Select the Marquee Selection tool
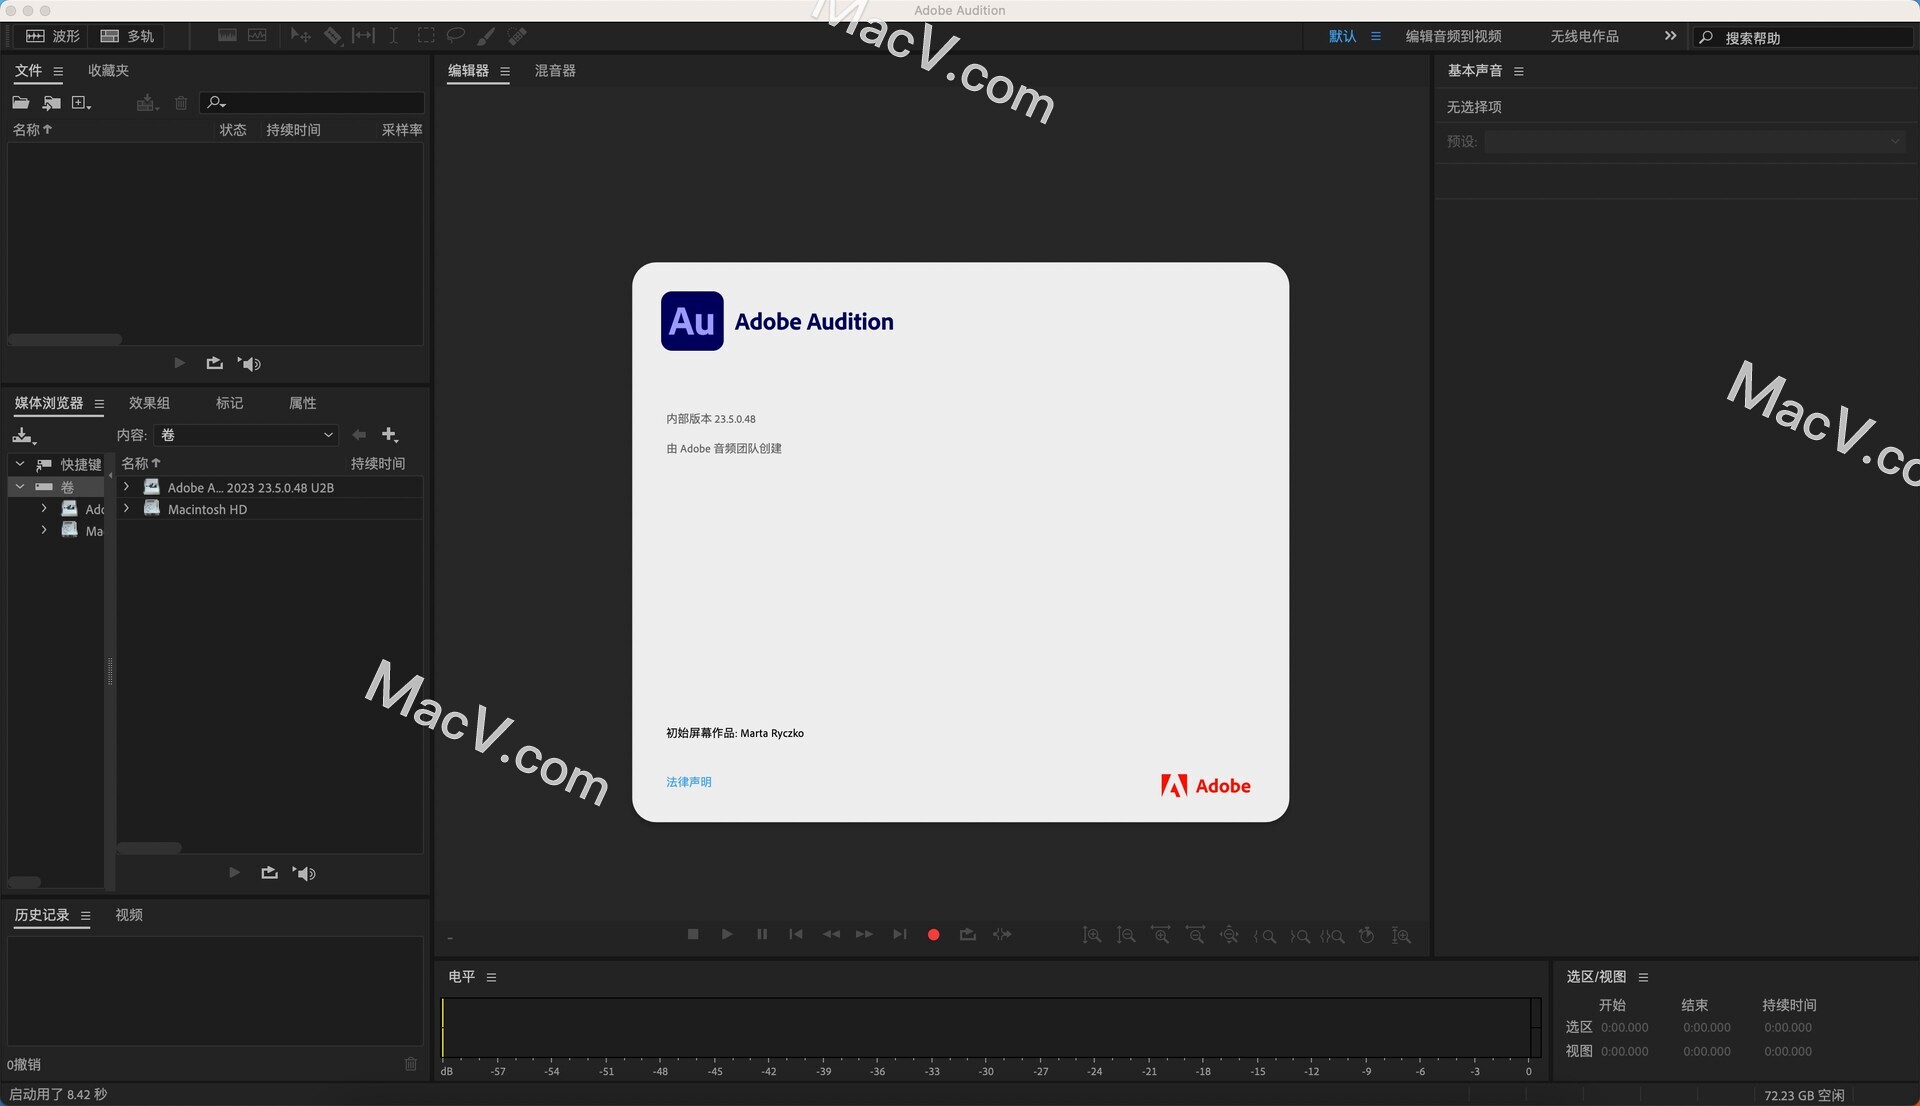Viewport: 1920px width, 1106px height. point(426,36)
